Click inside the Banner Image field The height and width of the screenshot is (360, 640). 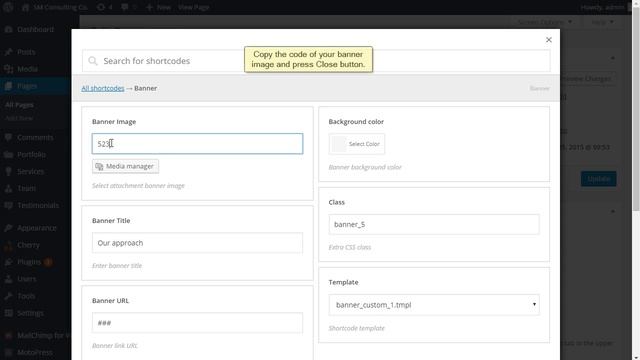[x=197, y=144]
